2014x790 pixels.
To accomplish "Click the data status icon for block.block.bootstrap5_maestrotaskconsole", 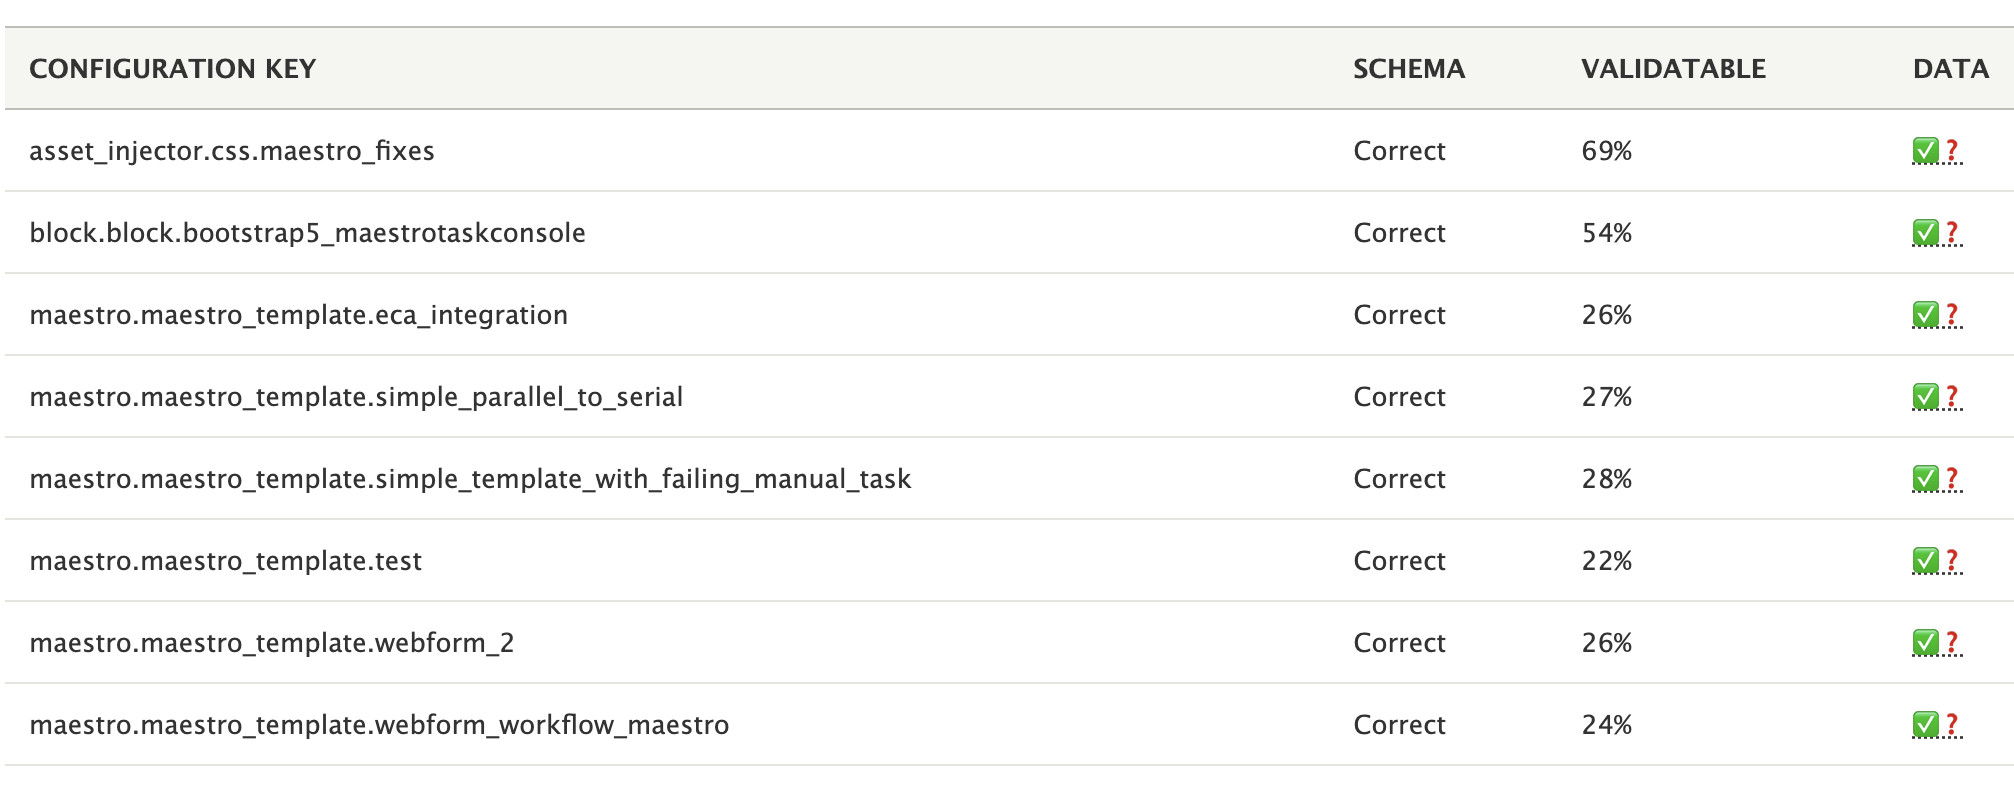I will click(1937, 233).
